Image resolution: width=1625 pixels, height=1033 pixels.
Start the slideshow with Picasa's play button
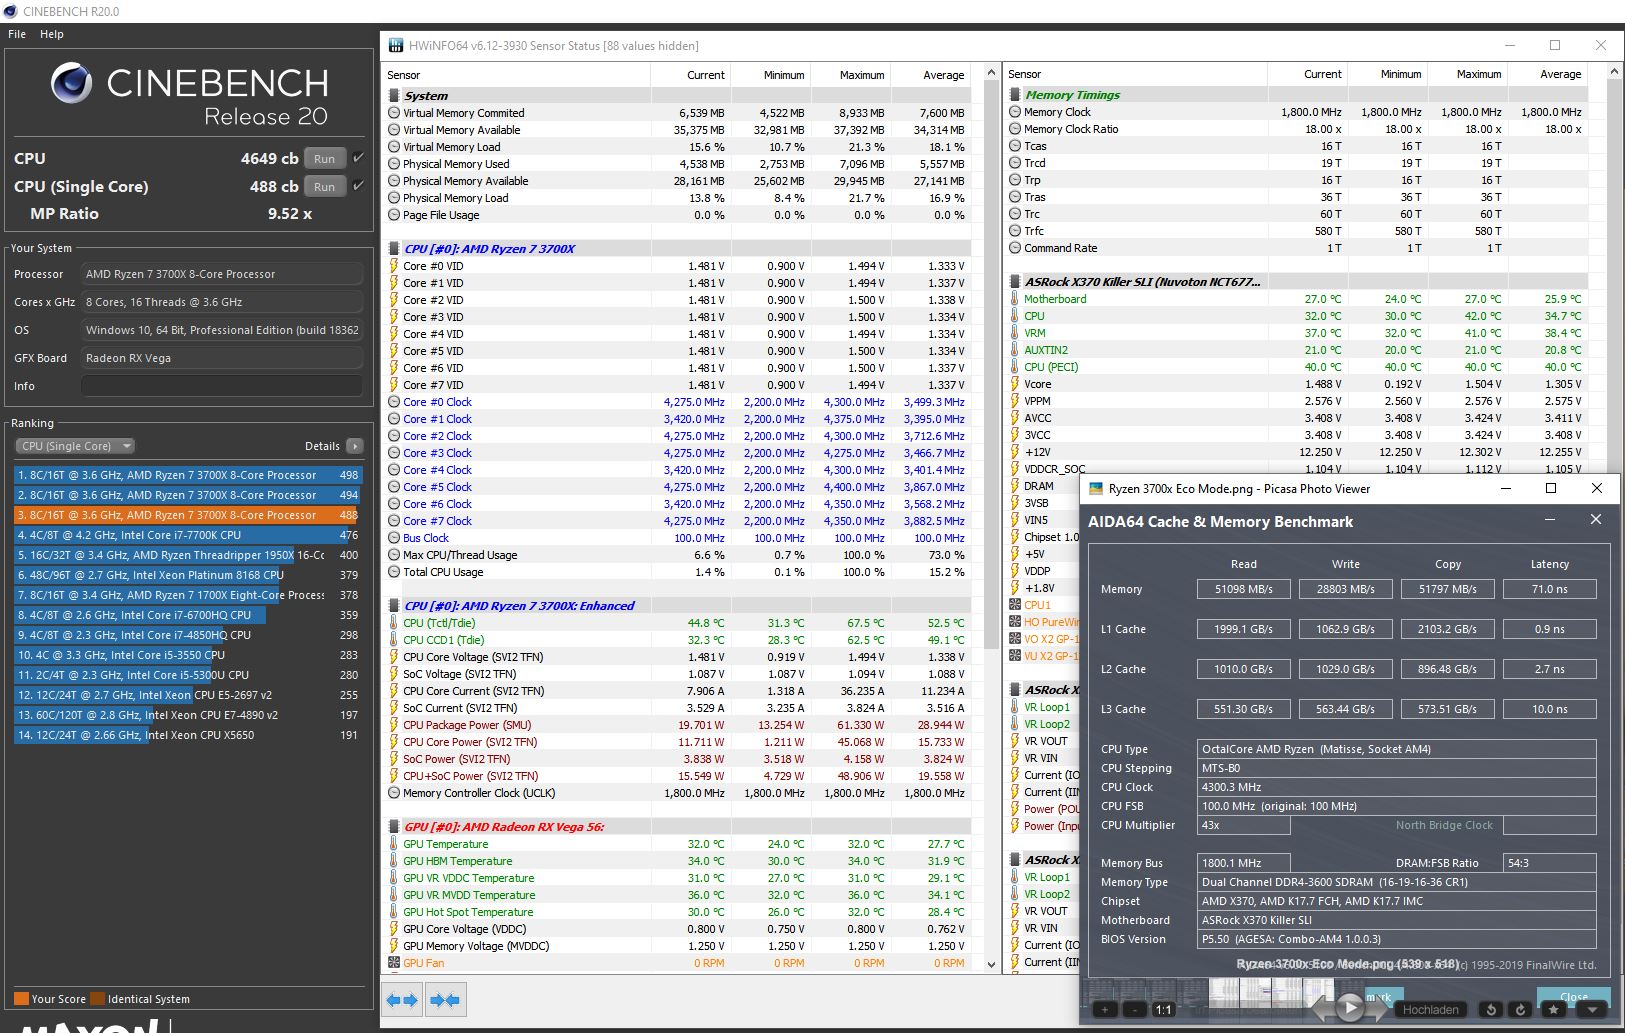[1352, 1008]
